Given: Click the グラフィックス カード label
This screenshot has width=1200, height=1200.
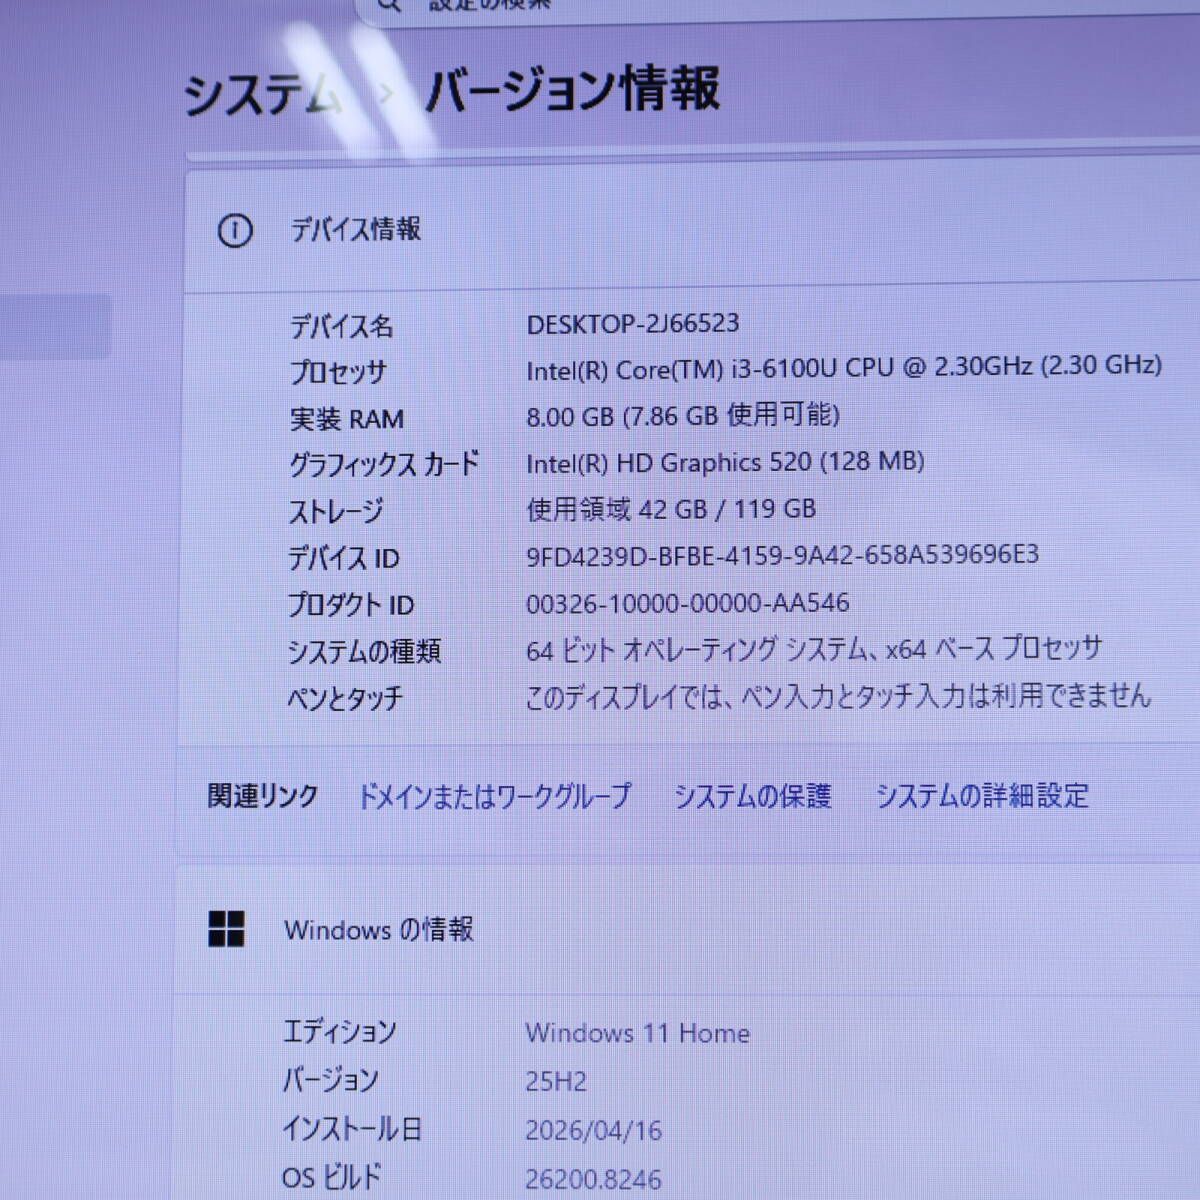Looking at the screenshot, I should pos(384,464).
